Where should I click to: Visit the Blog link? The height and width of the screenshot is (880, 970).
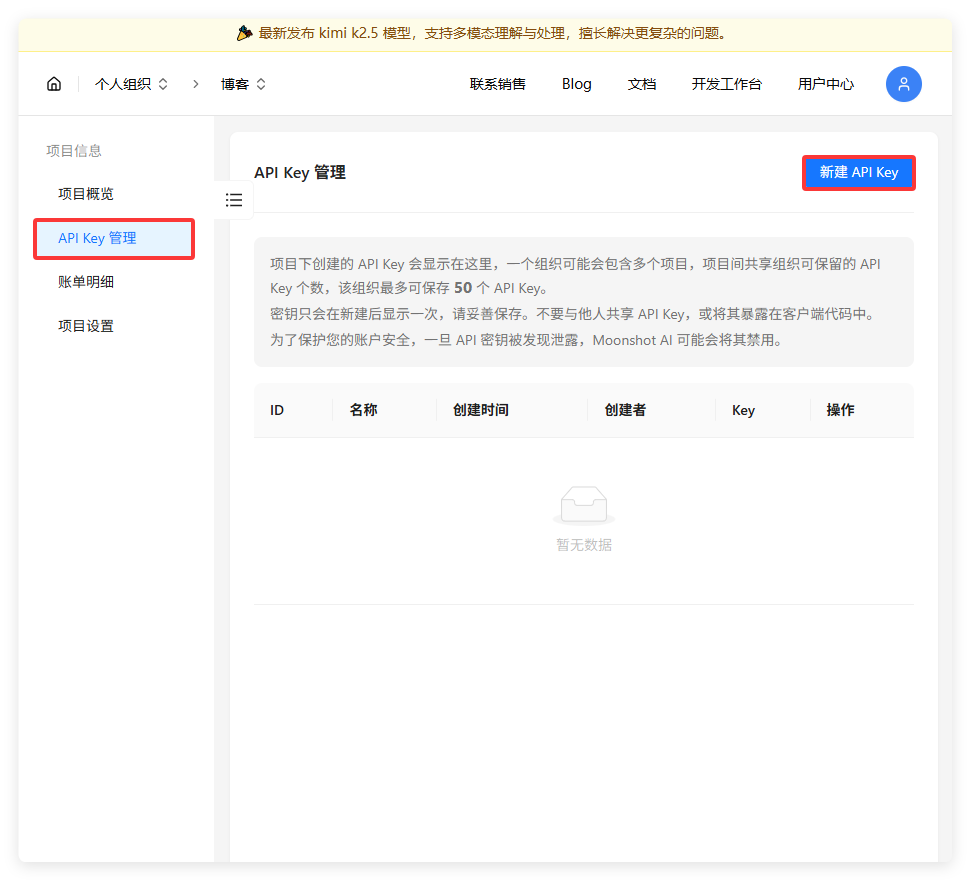(577, 84)
